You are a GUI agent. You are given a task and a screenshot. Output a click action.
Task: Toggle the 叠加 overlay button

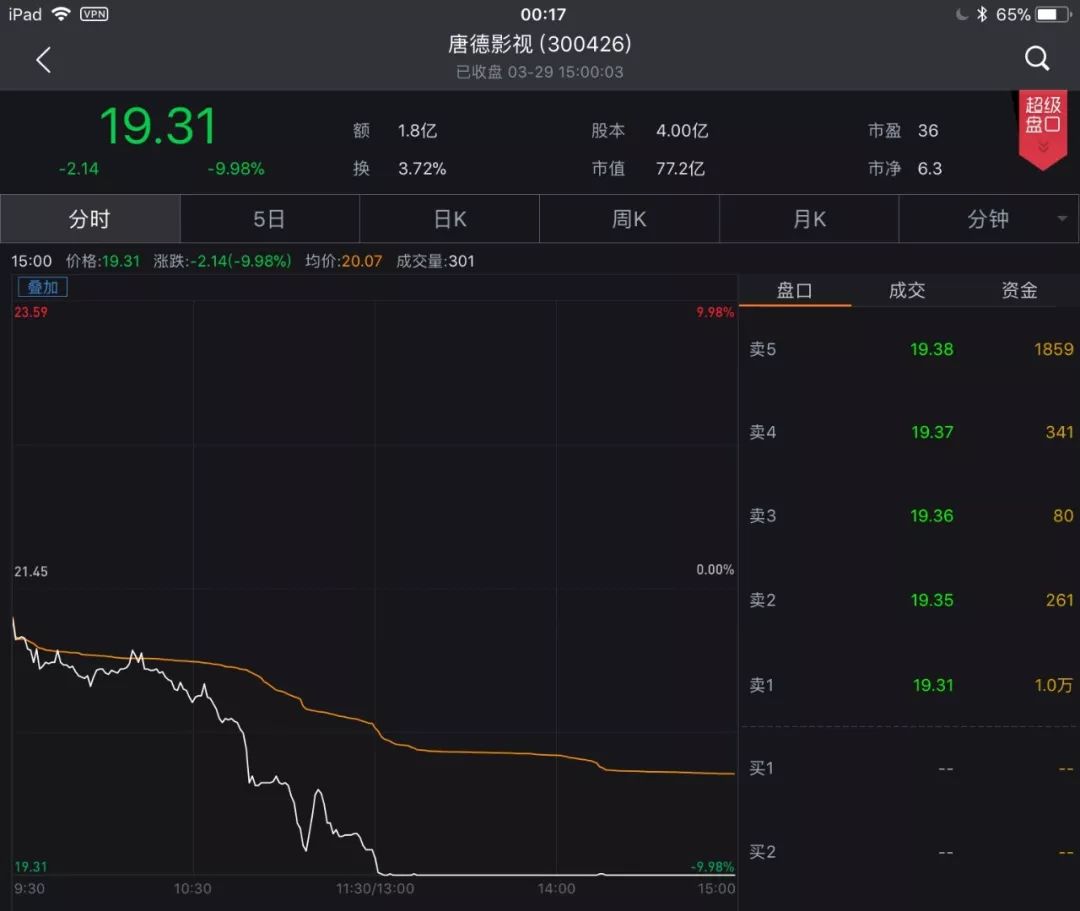(x=42, y=287)
